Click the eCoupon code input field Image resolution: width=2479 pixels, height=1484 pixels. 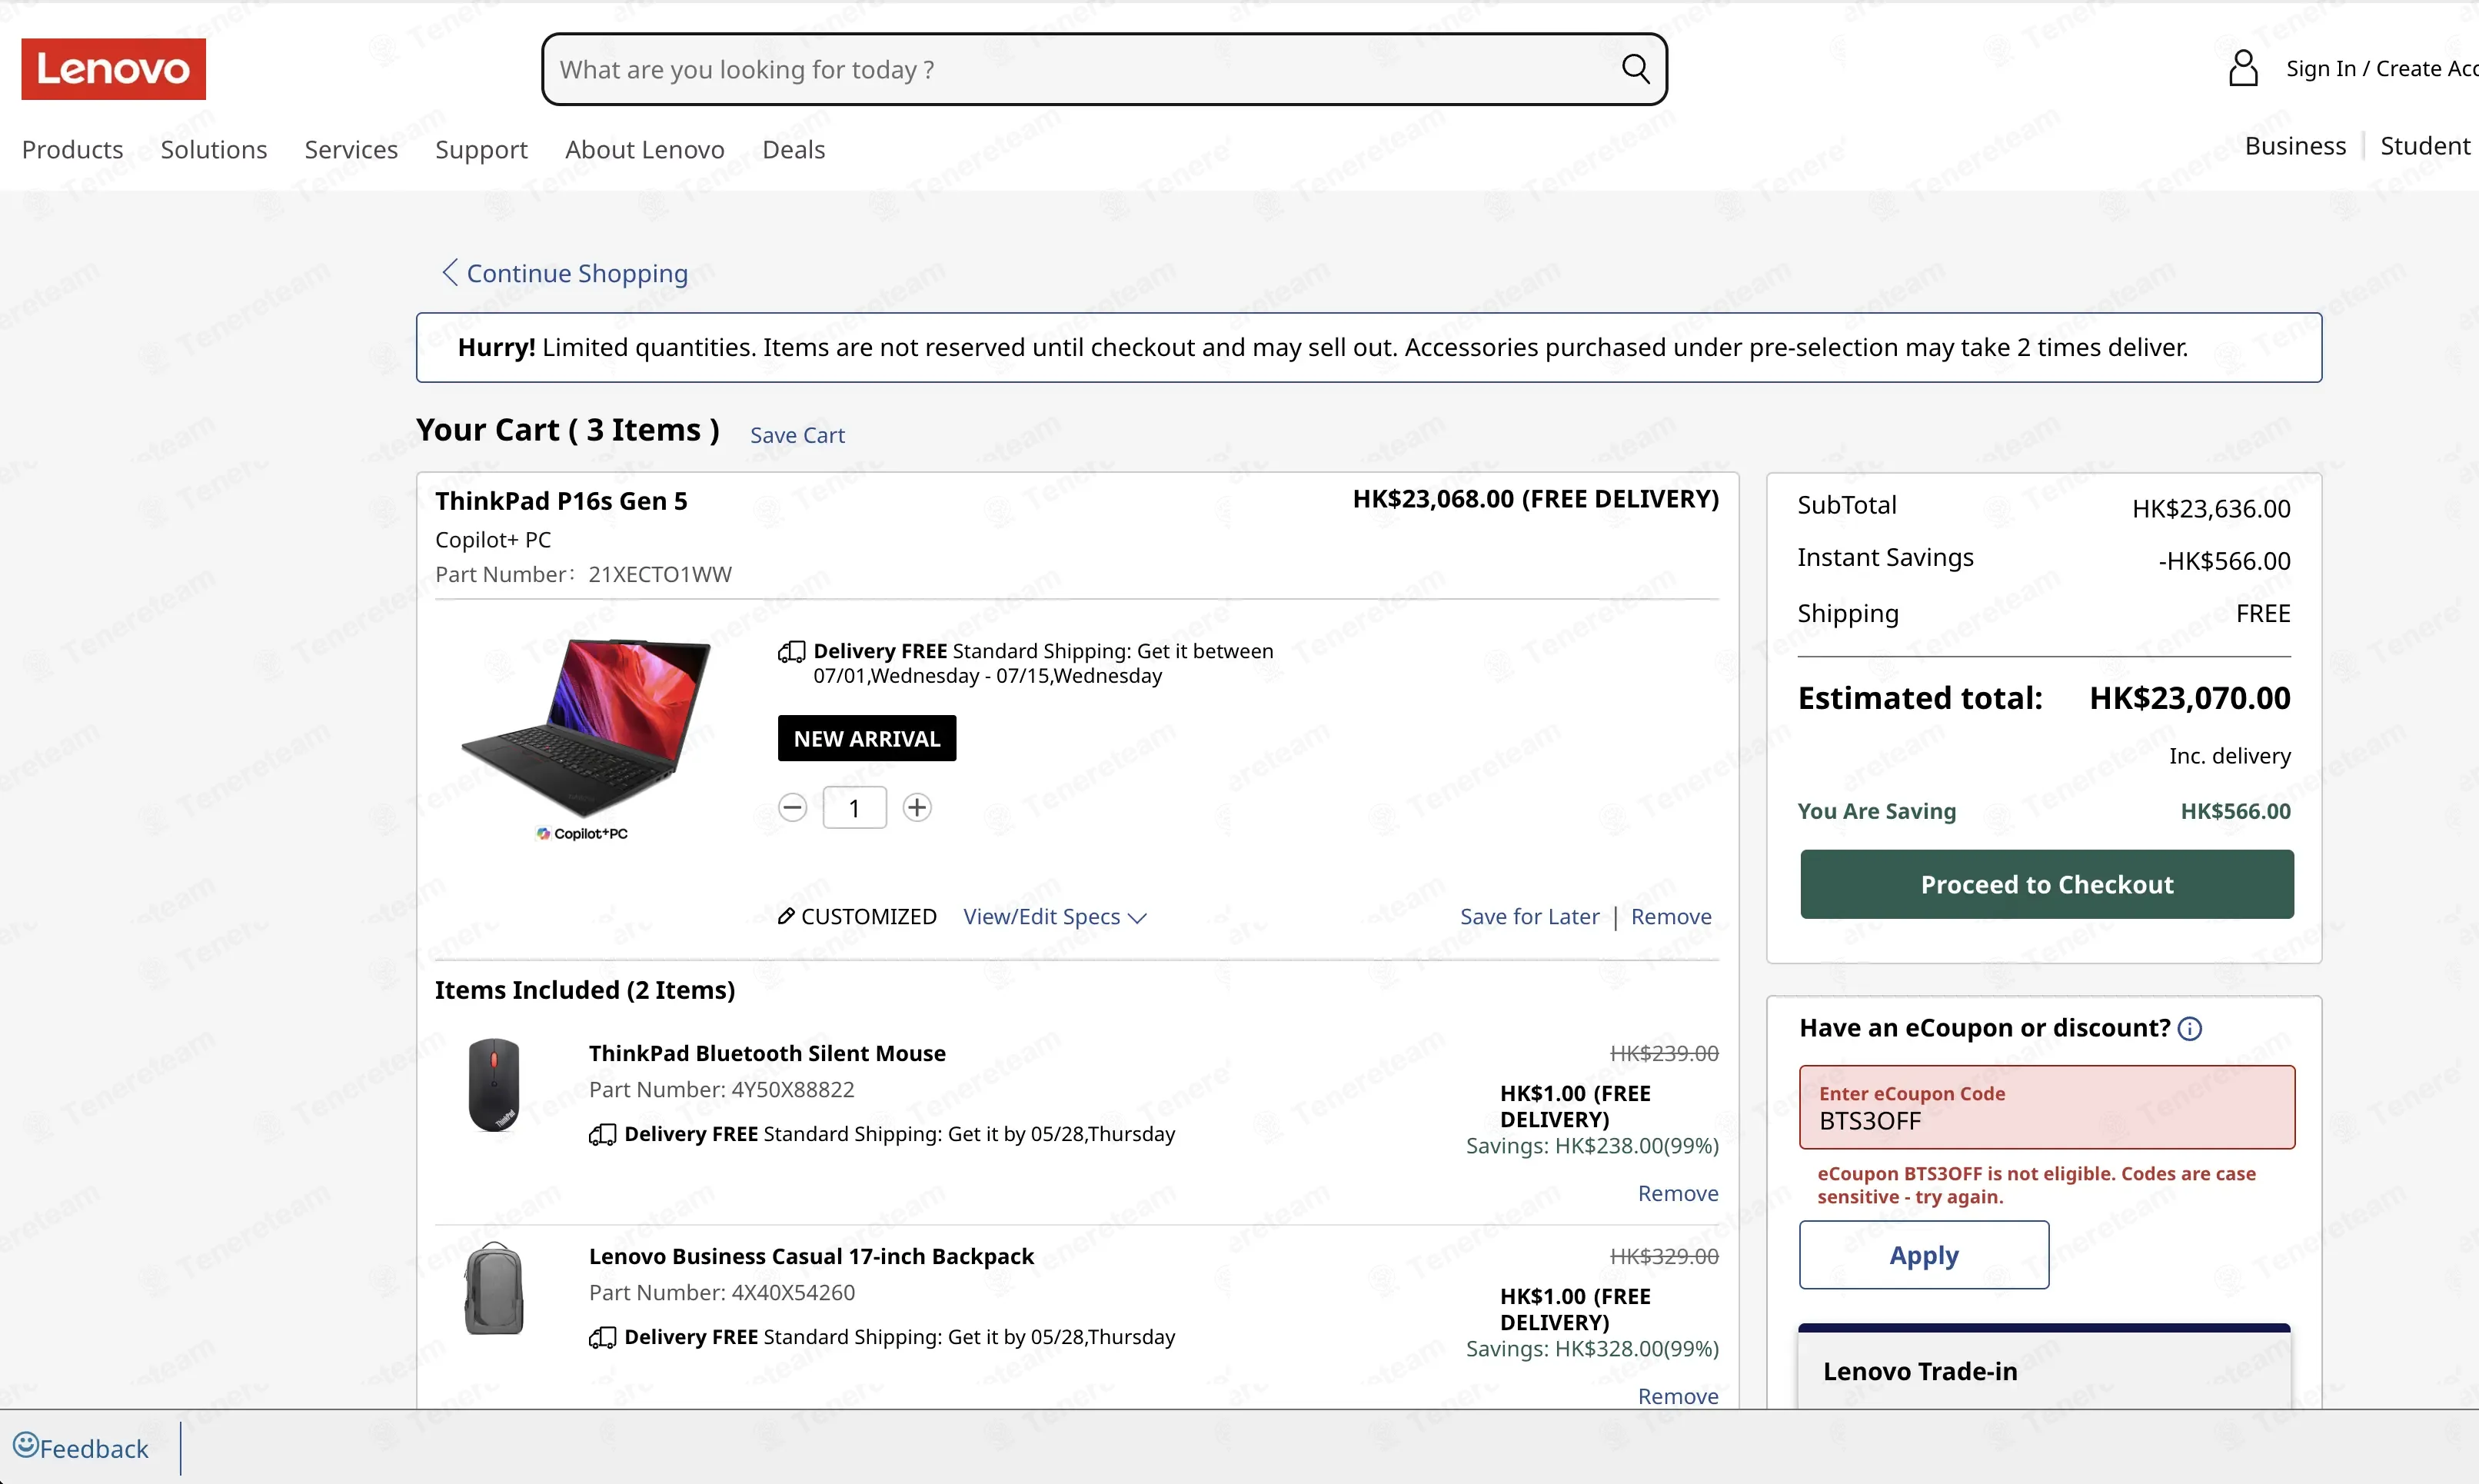pos(2047,1107)
